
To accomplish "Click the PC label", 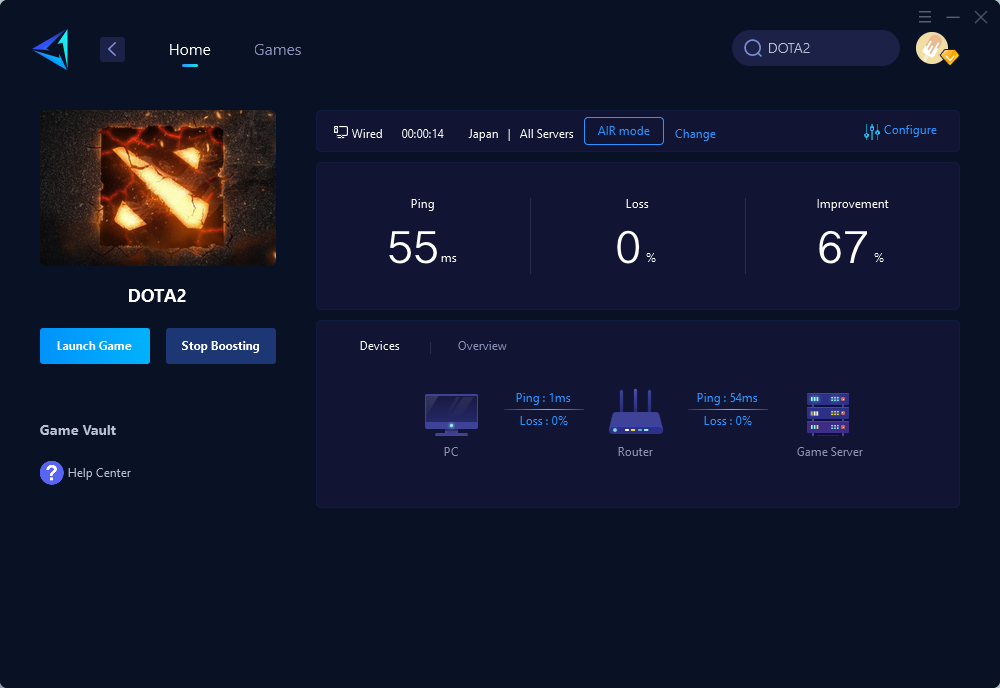I will click(451, 451).
